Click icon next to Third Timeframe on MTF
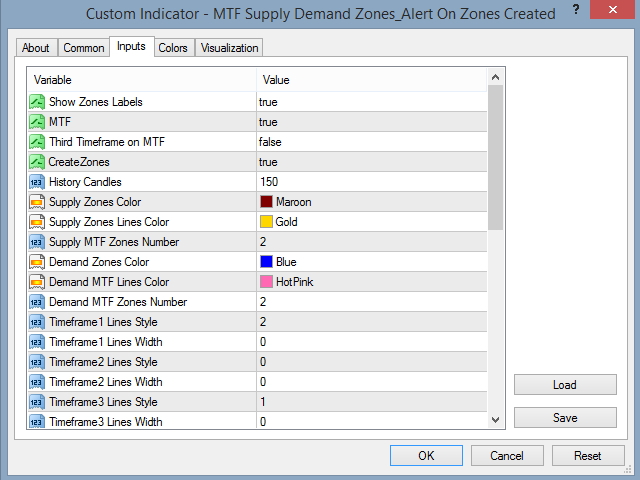The image size is (640, 480). 37,142
